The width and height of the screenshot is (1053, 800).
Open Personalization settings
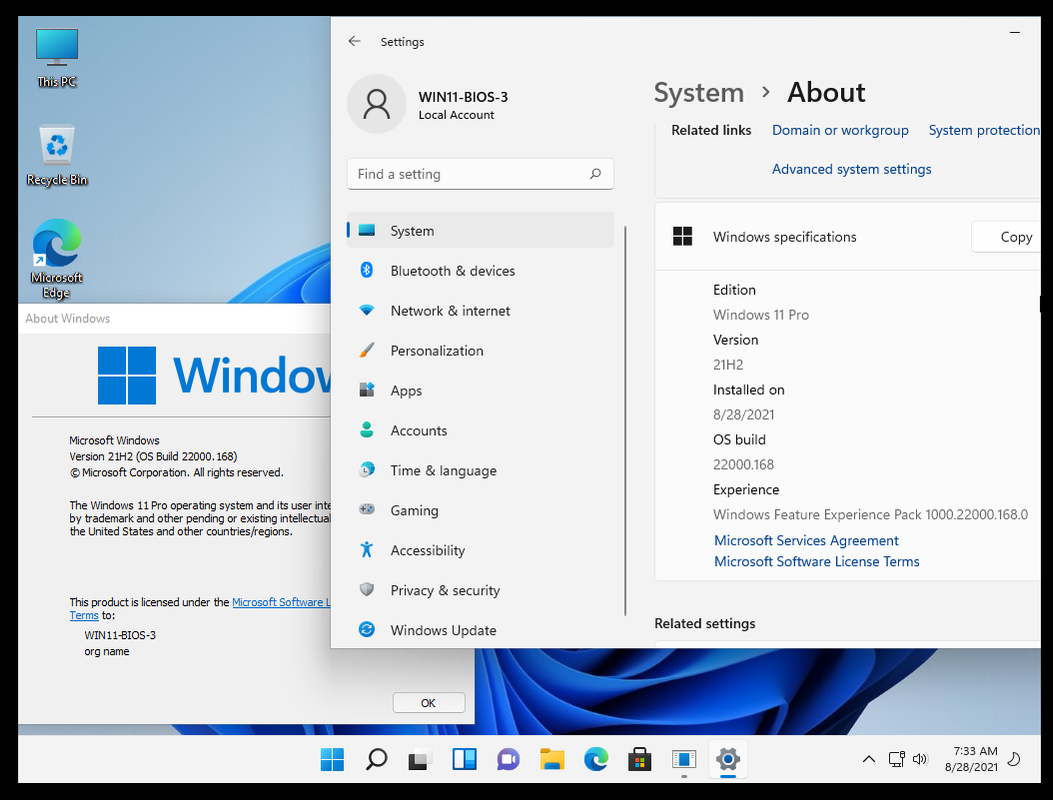point(480,351)
